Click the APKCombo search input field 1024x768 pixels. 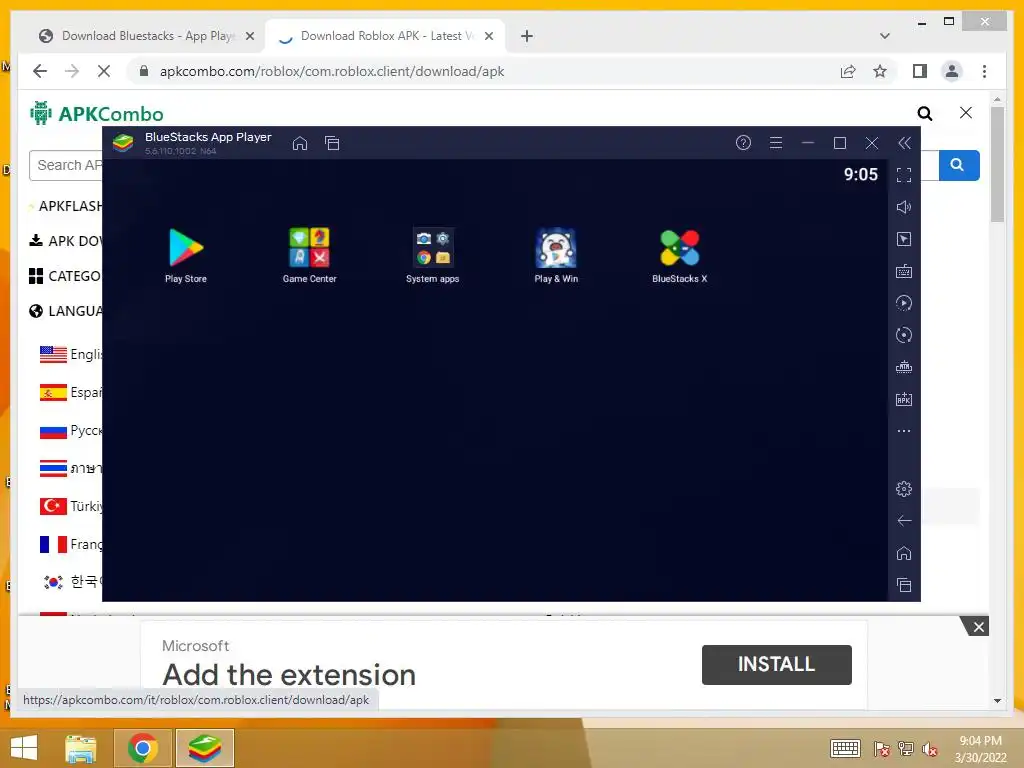(65, 165)
